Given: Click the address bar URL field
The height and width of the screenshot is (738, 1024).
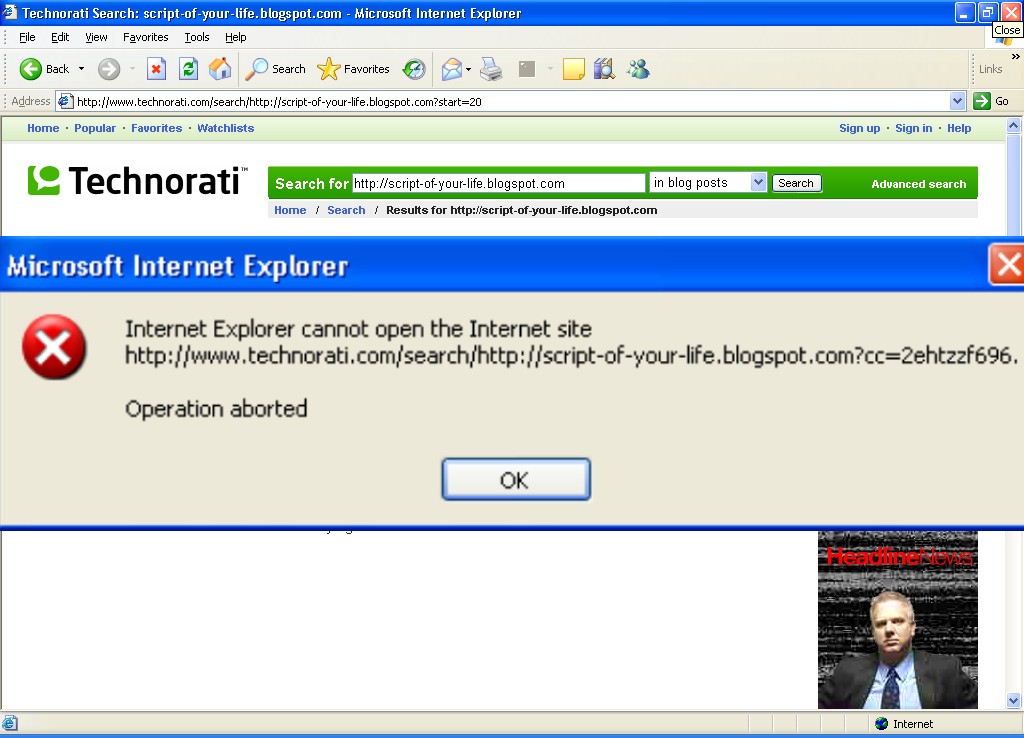Looking at the screenshot, I should click(513, 102).
